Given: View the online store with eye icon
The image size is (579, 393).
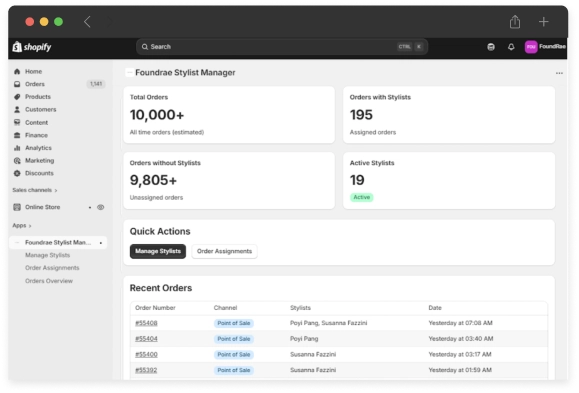Looking at the screenshot, I should pos(100,207).
